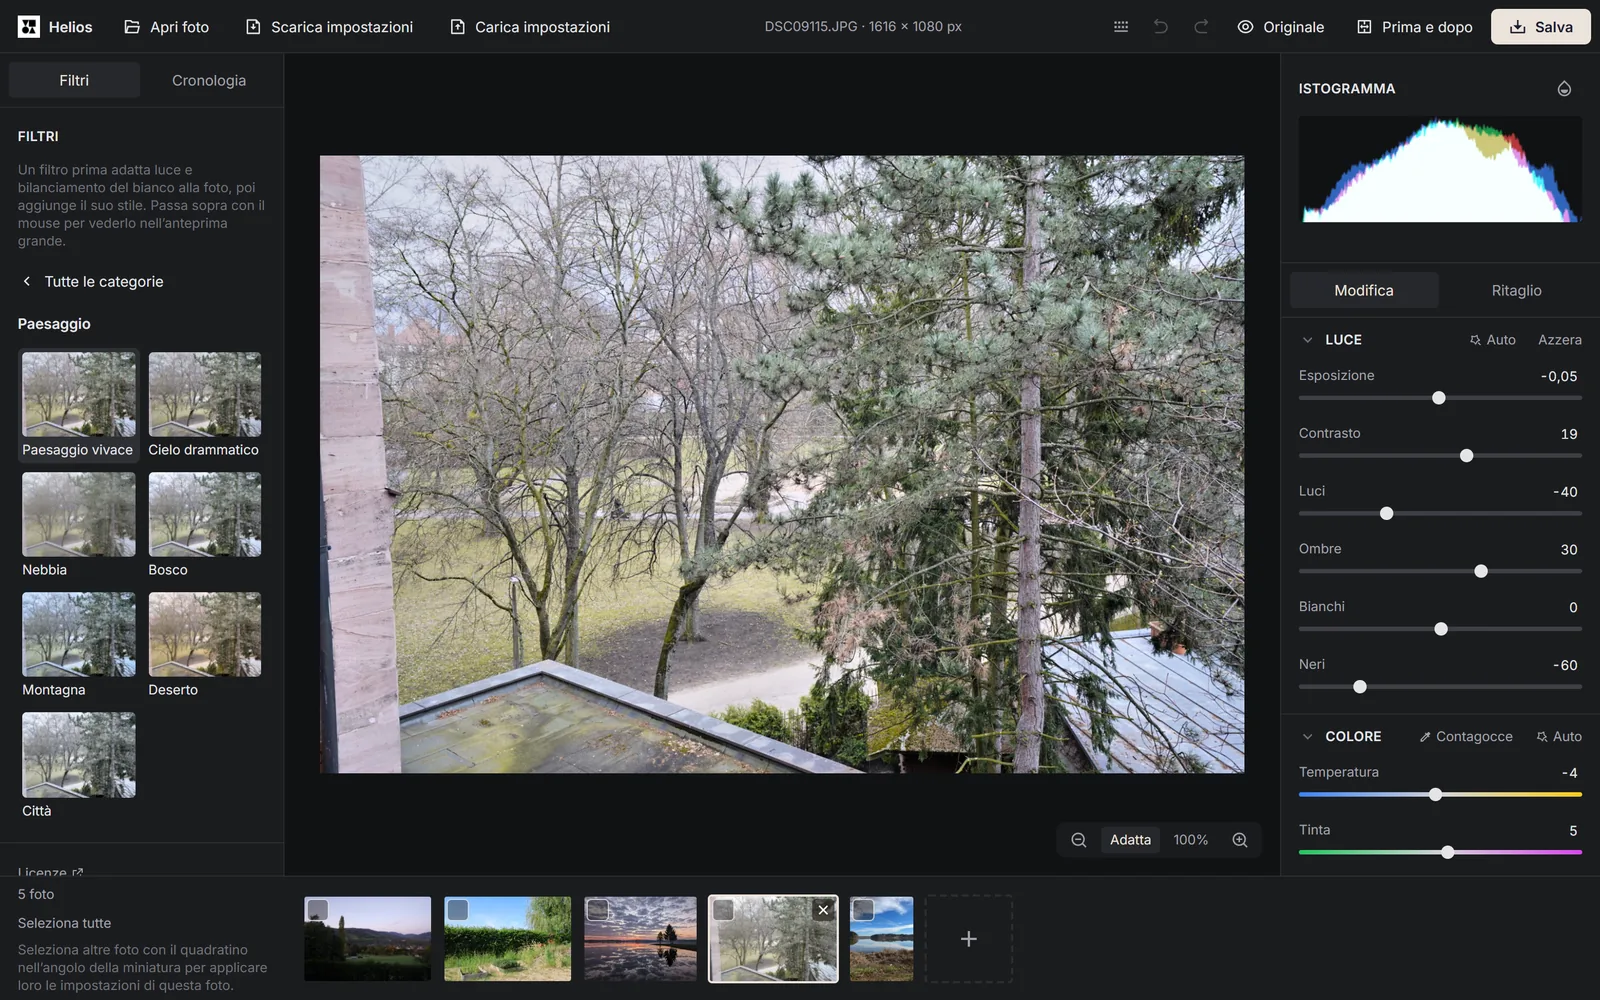Image resolution: width=1600 pixels, height=1000 pixels.
Task: Adjust the Temperatura color slider
Action: pyautogui.click(x=1440, y=795)
